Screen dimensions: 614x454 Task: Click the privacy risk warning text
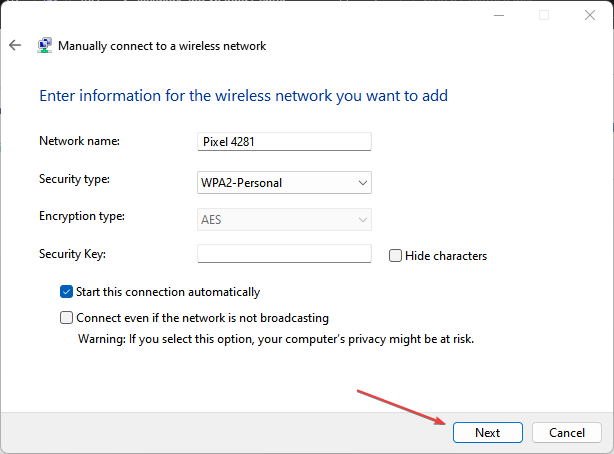275,338
